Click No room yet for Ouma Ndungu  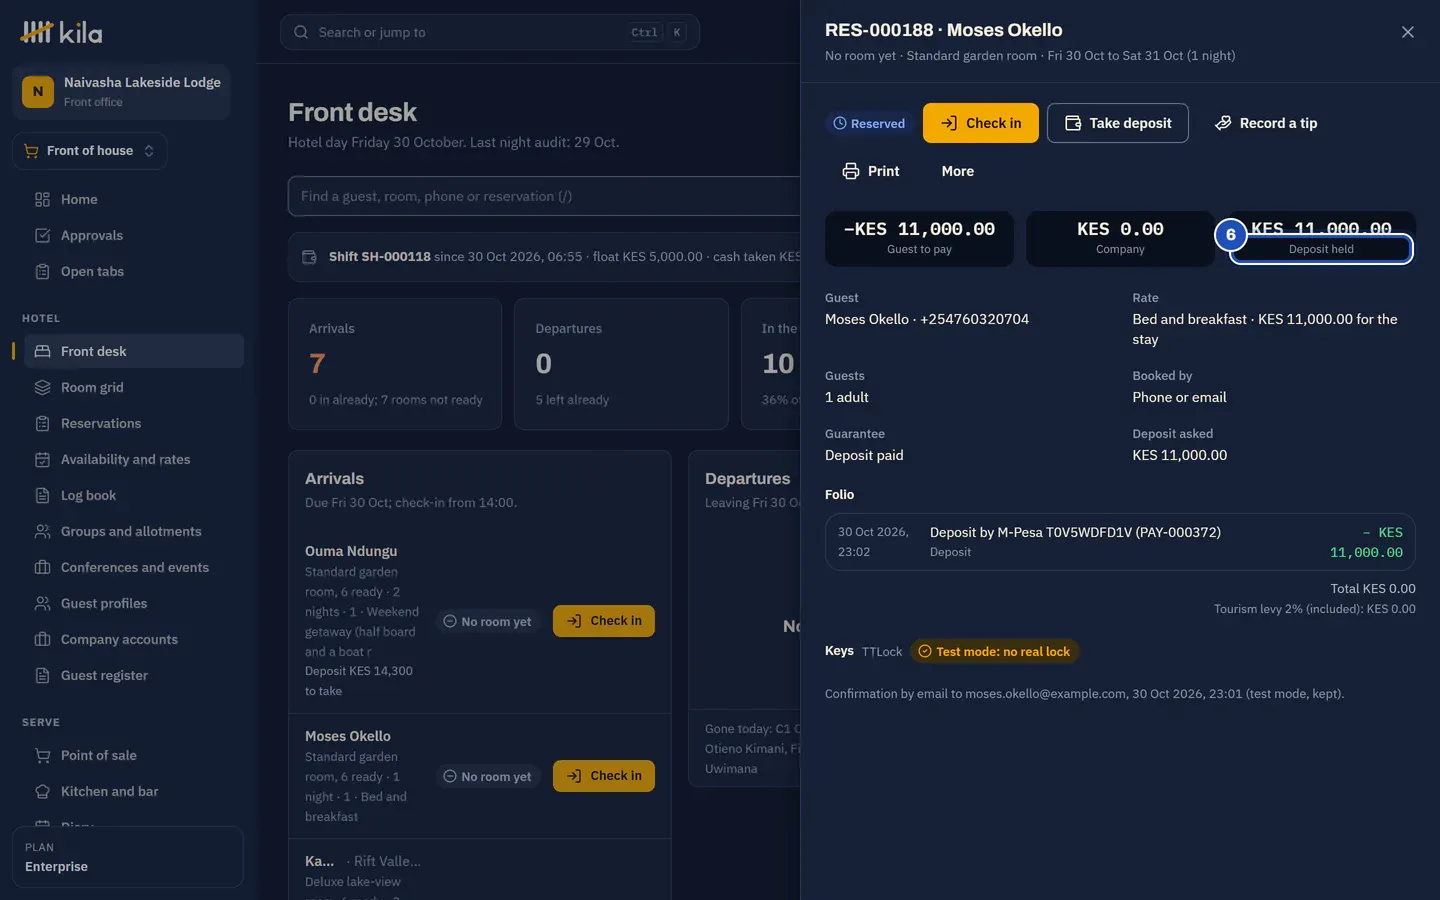pyautogui.click(x=487, y=621)
